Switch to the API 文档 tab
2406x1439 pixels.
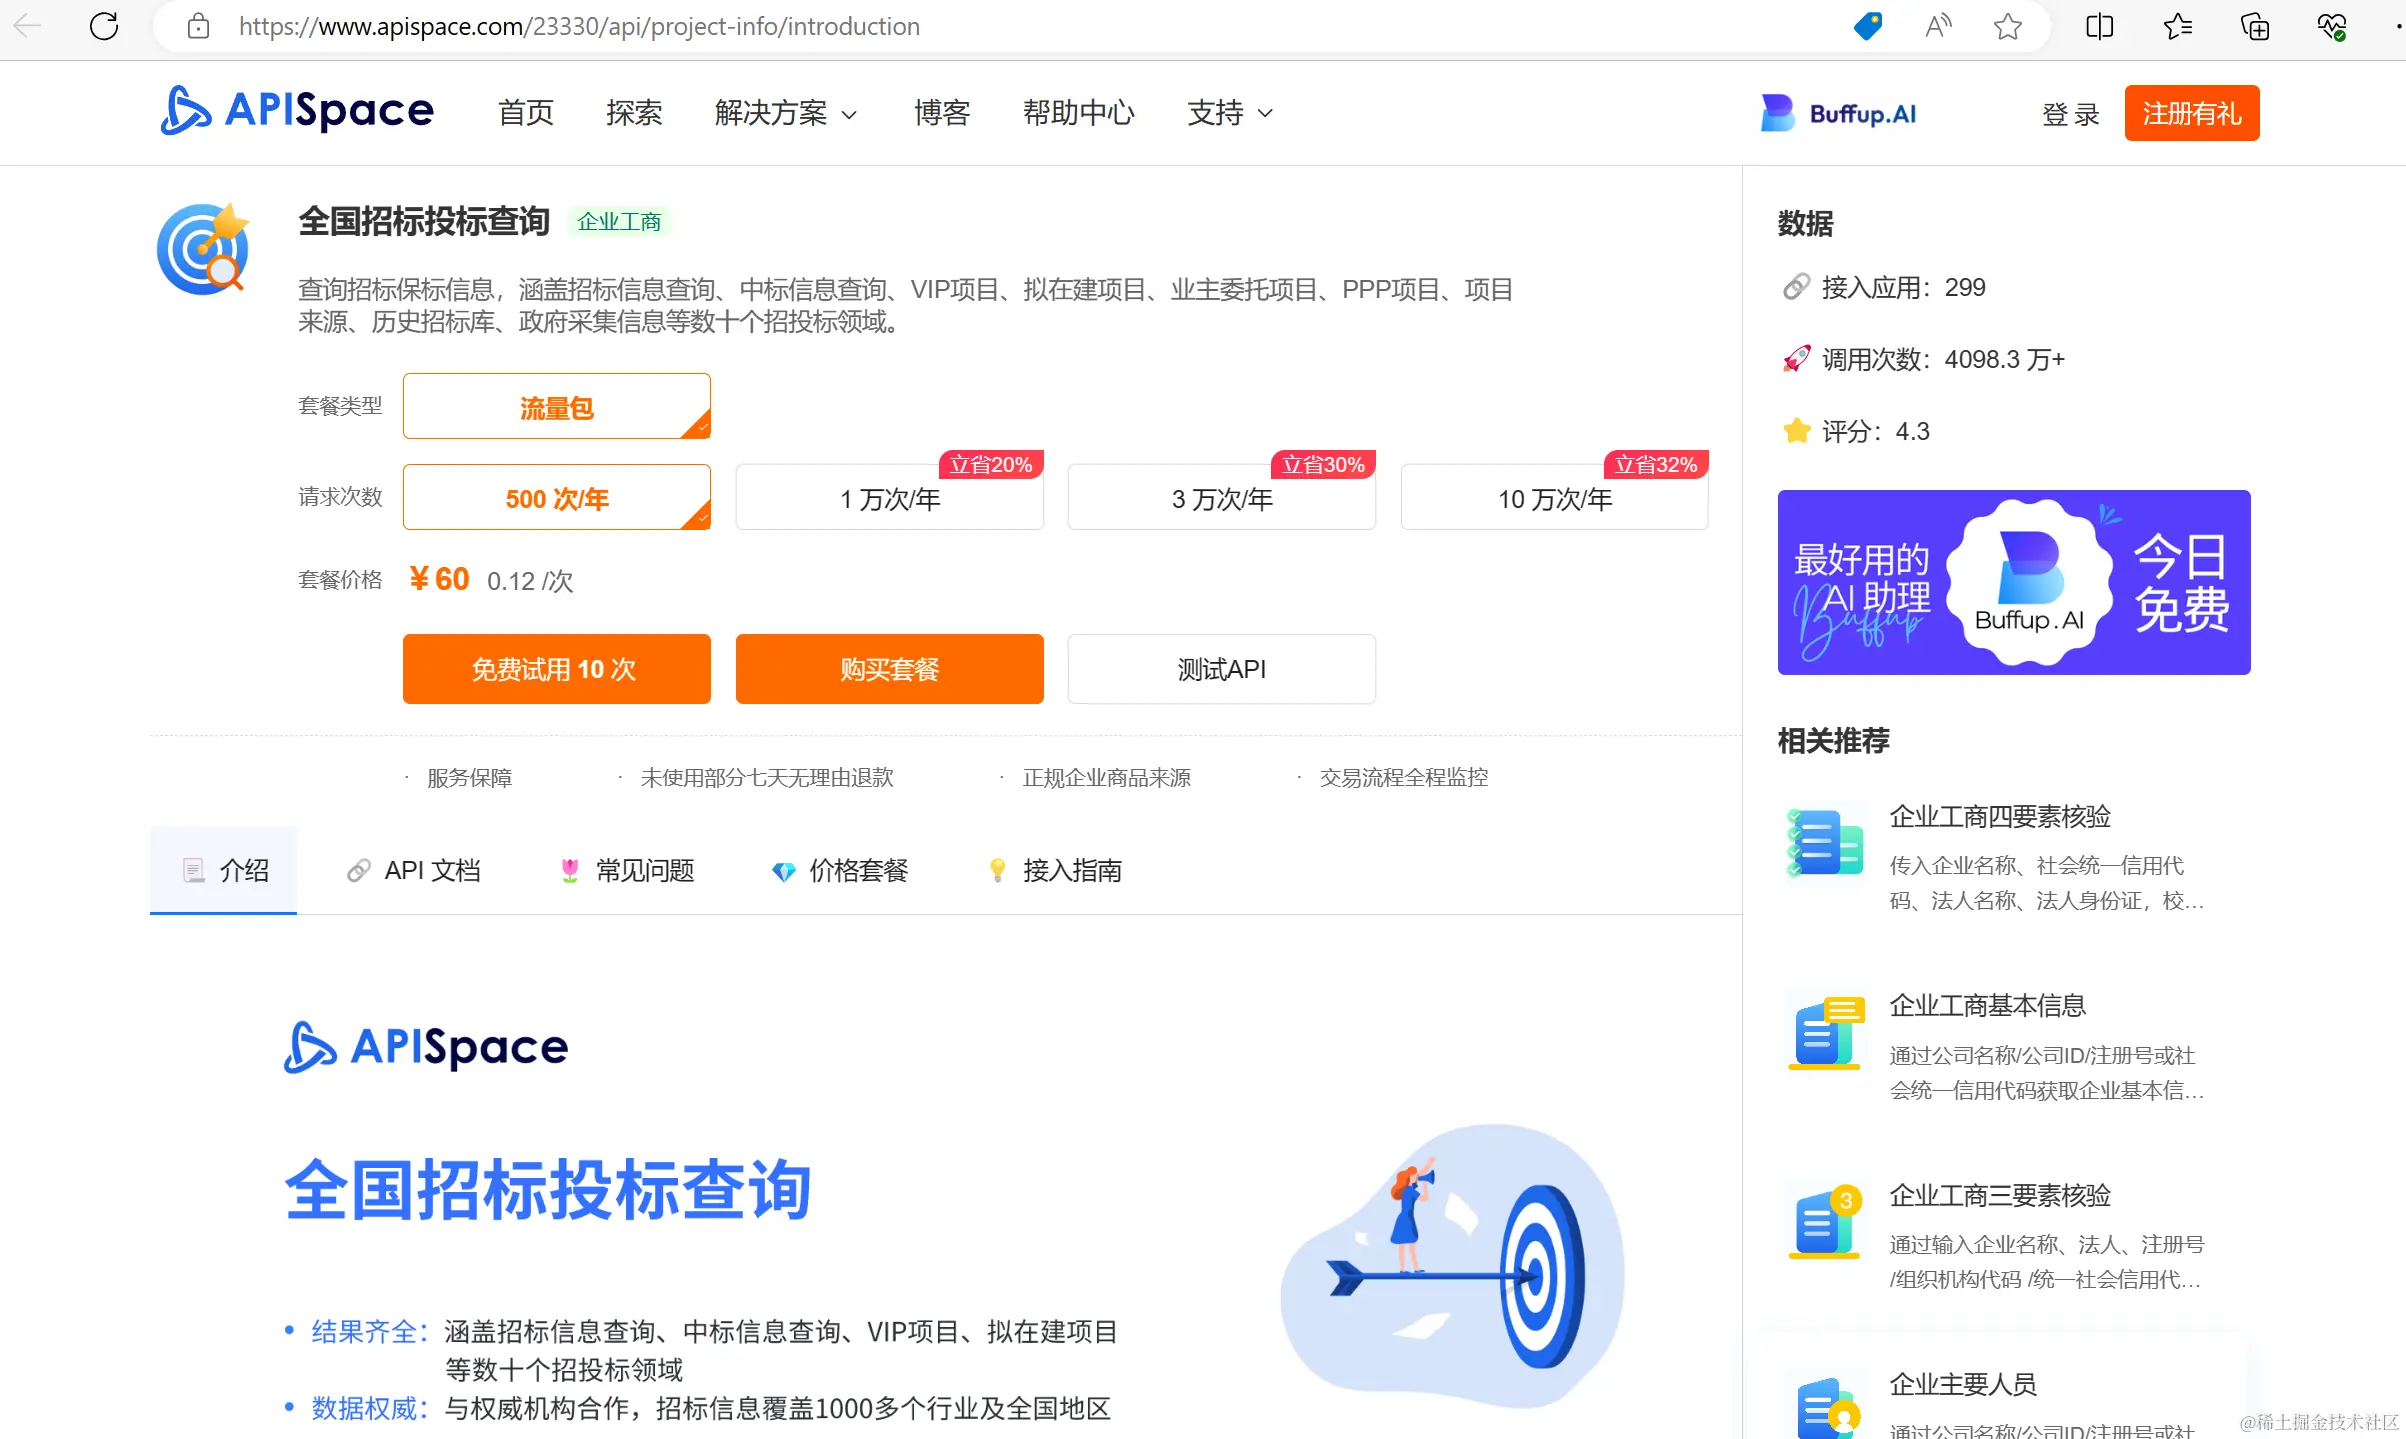[414, 870]
